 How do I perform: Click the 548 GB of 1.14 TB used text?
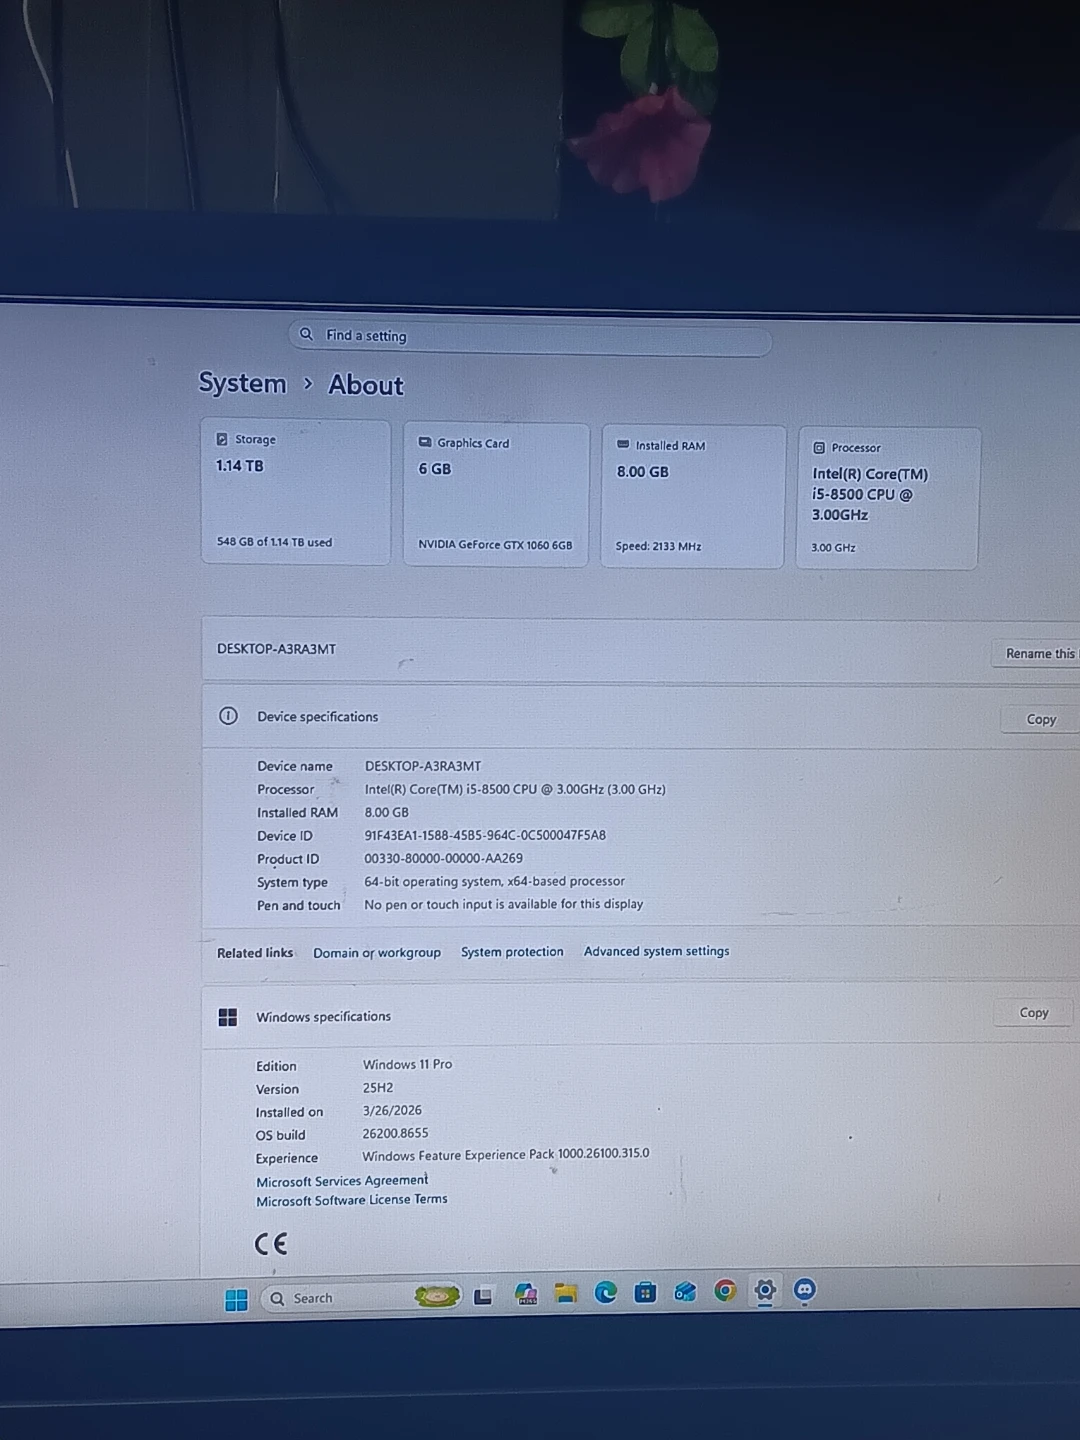point(274,542)
